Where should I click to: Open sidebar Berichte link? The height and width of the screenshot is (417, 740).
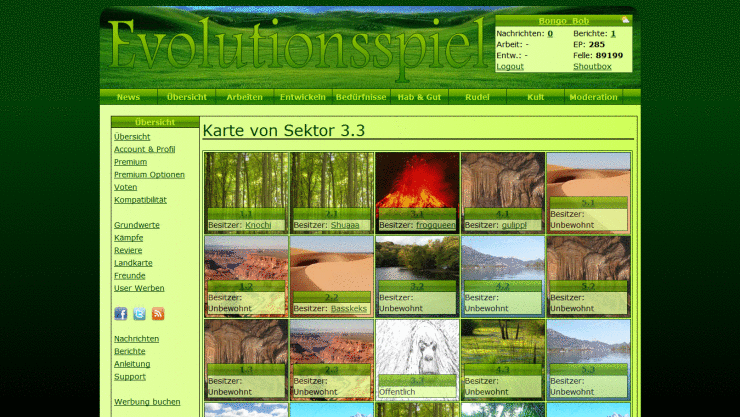pos(130,351)
